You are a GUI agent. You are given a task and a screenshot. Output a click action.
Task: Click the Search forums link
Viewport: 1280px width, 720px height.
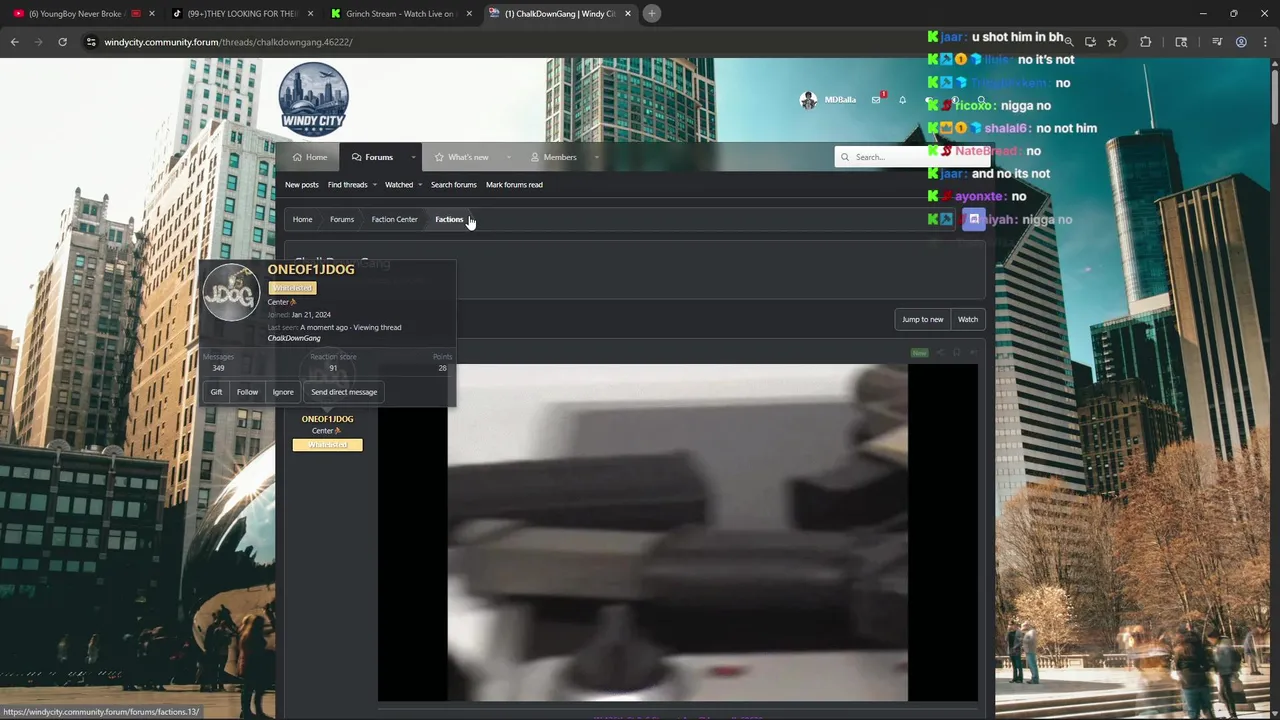click(x=453, y=185)
